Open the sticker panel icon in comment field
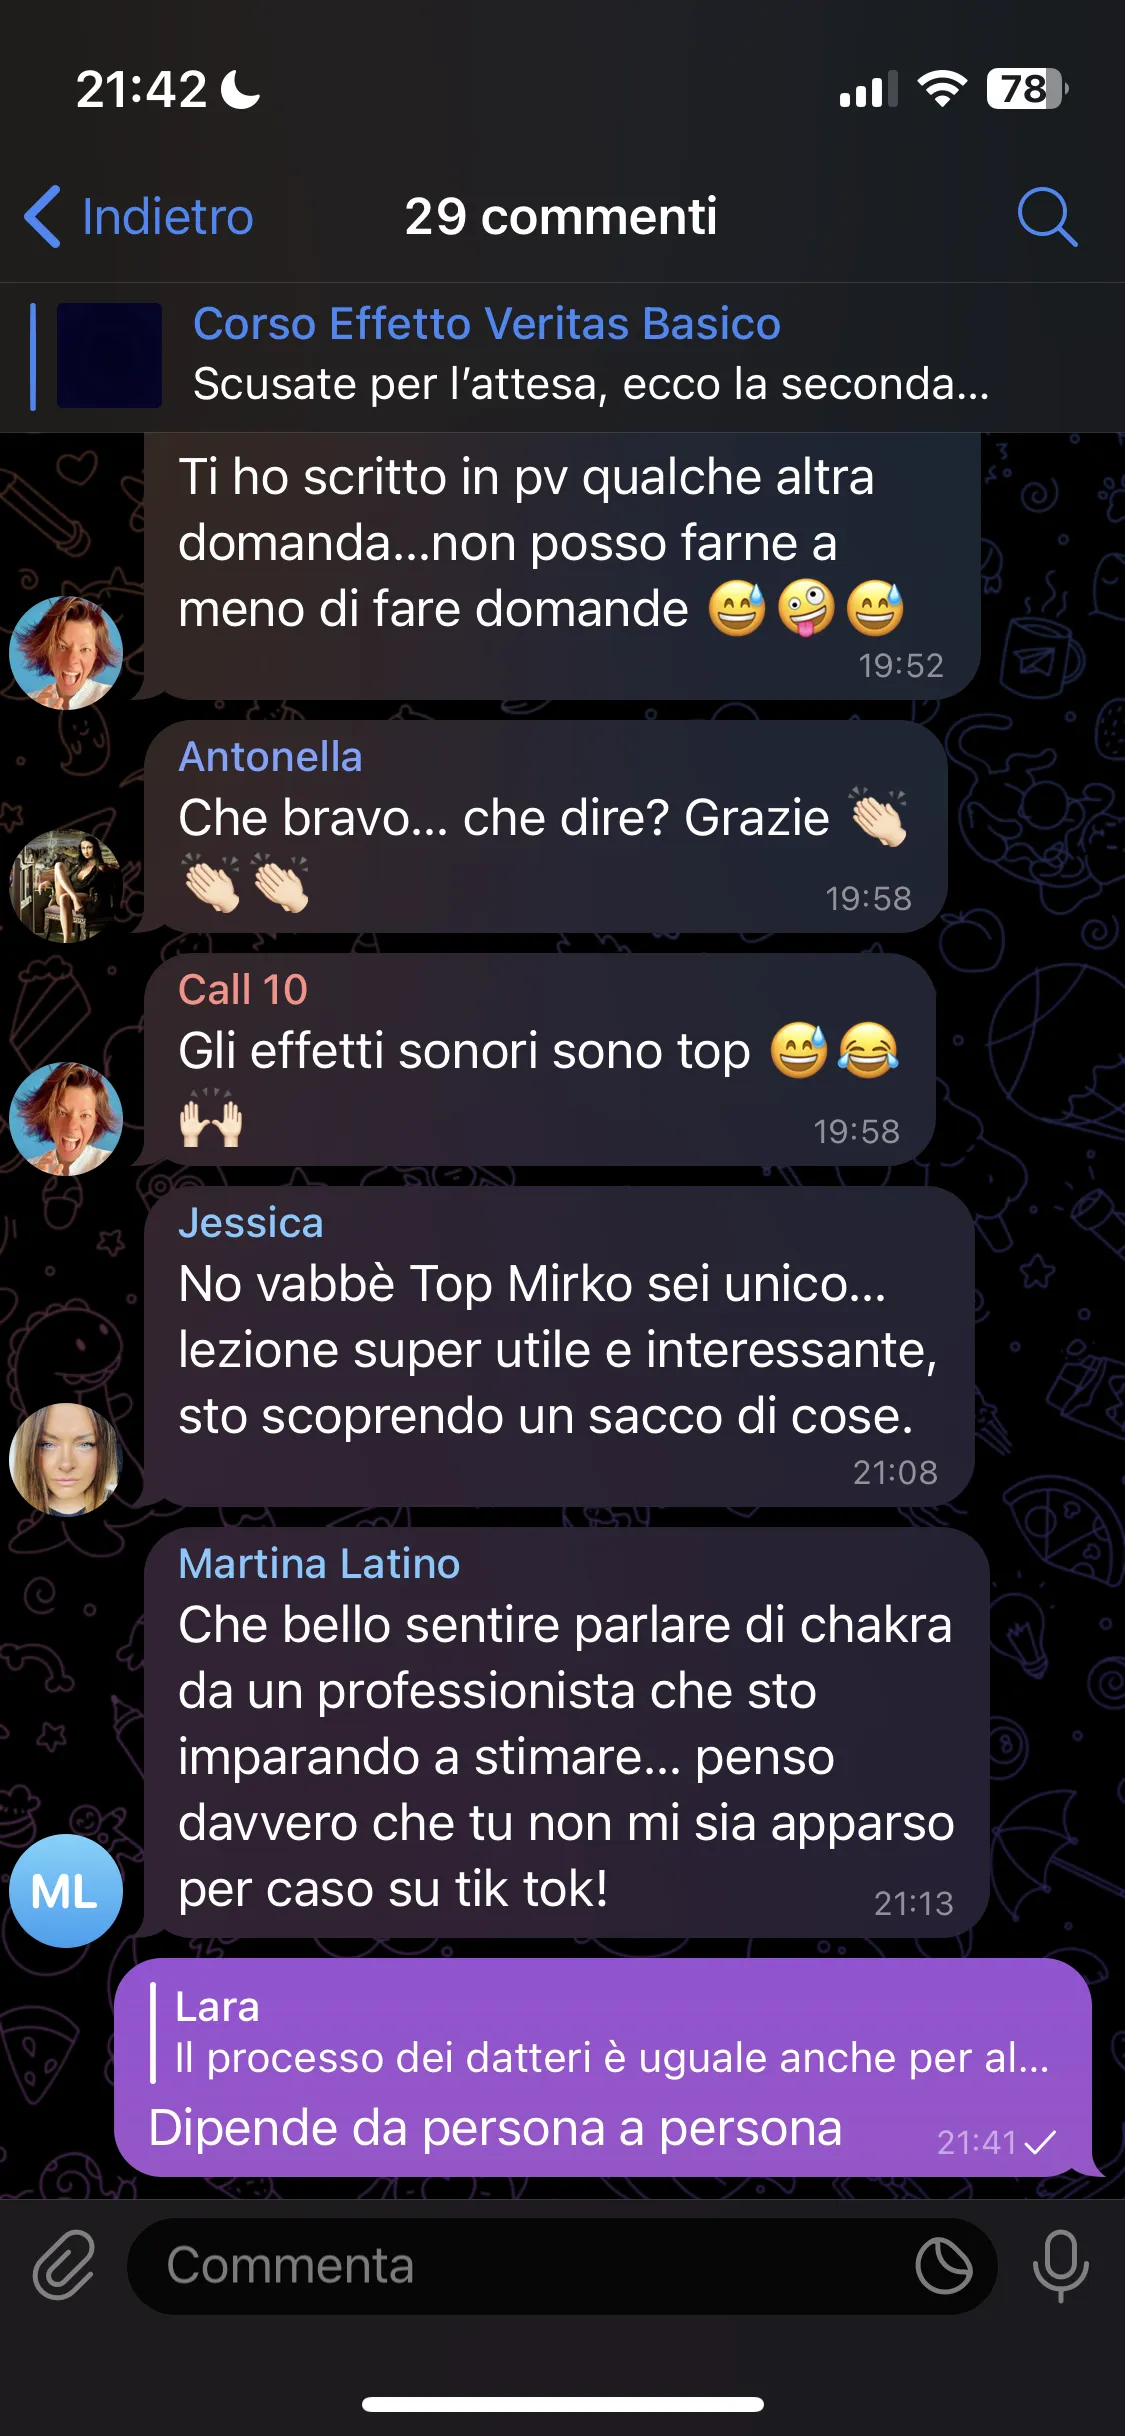Screen dimensions: 1125x2436 944,2266
